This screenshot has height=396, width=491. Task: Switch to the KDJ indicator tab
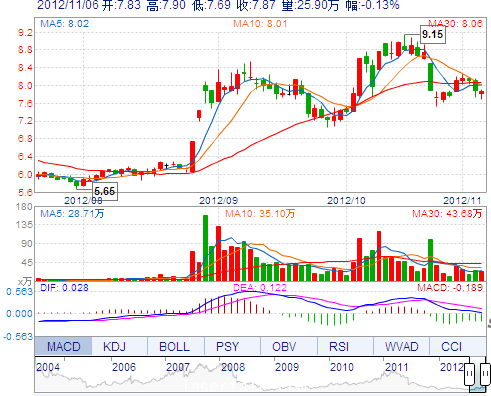(114, 347)
